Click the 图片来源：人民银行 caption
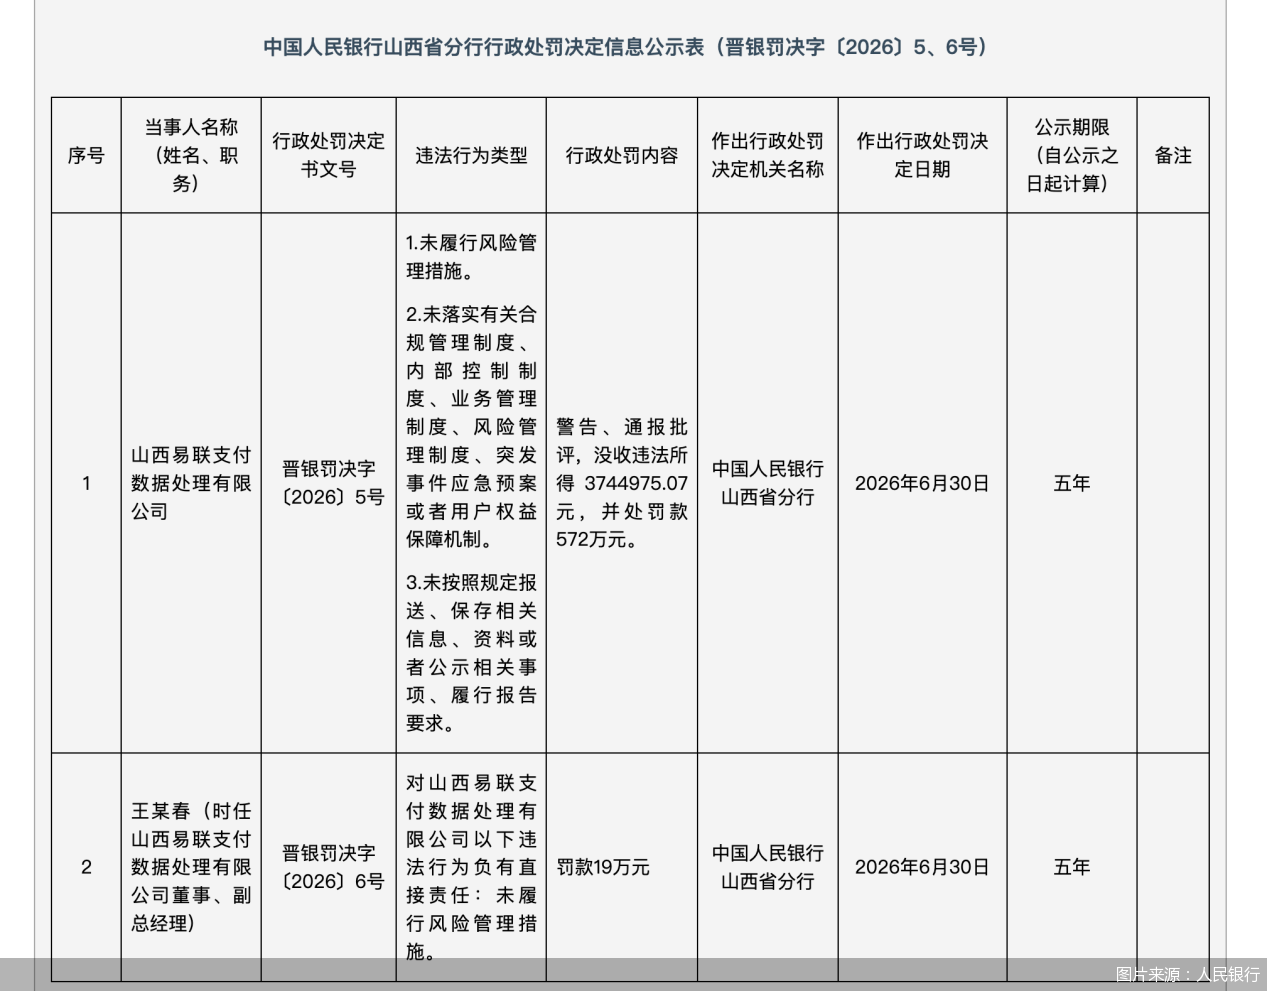1267x991 pixels. [1187, 974]
